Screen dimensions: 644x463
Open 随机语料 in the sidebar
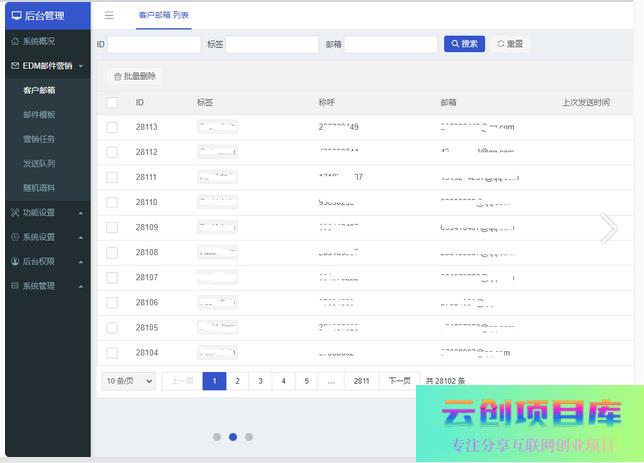point(48,188)
